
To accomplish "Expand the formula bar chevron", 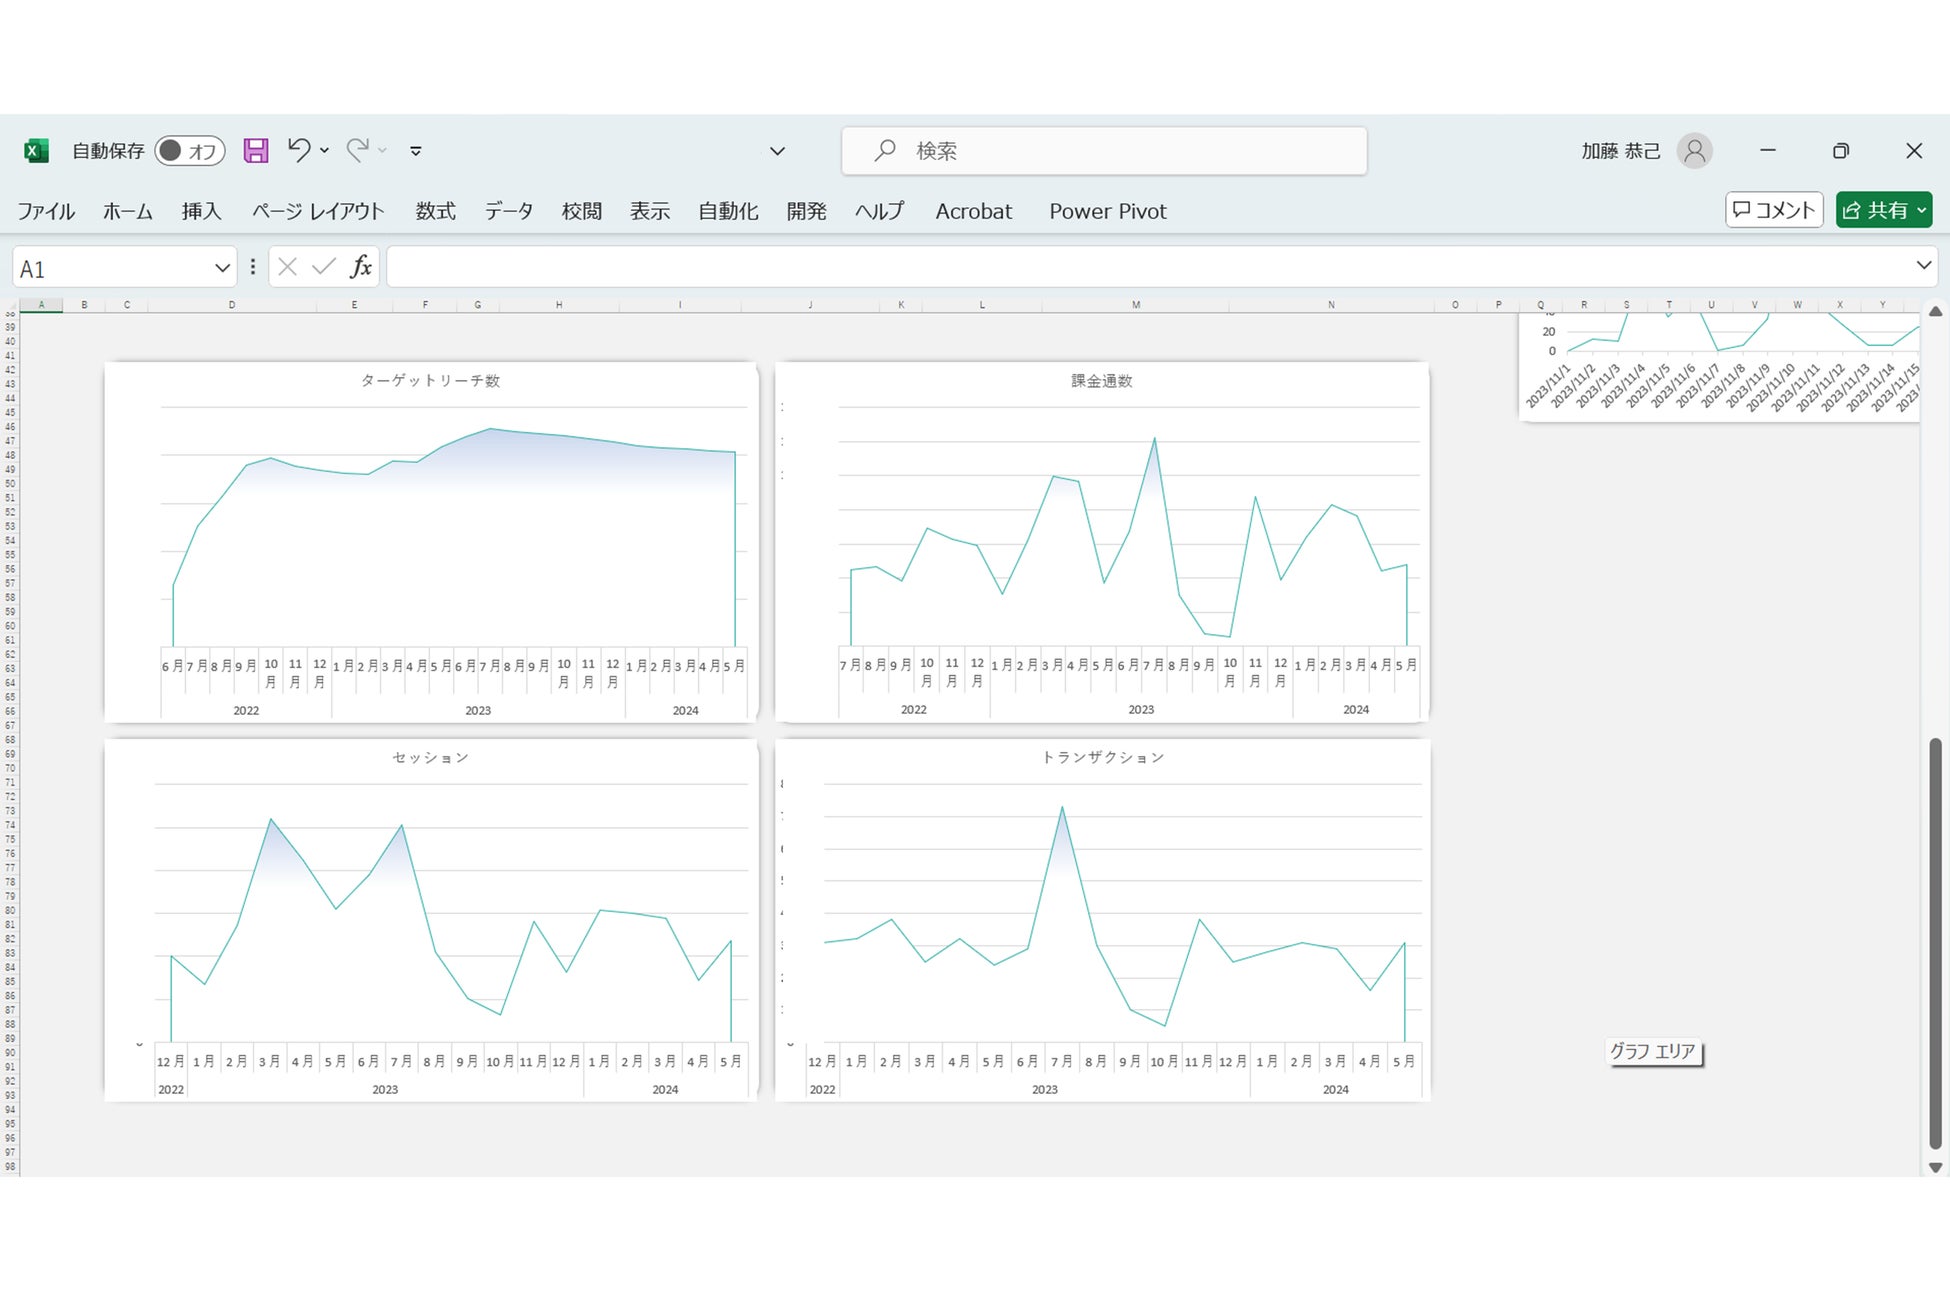I will (1923, 266).
